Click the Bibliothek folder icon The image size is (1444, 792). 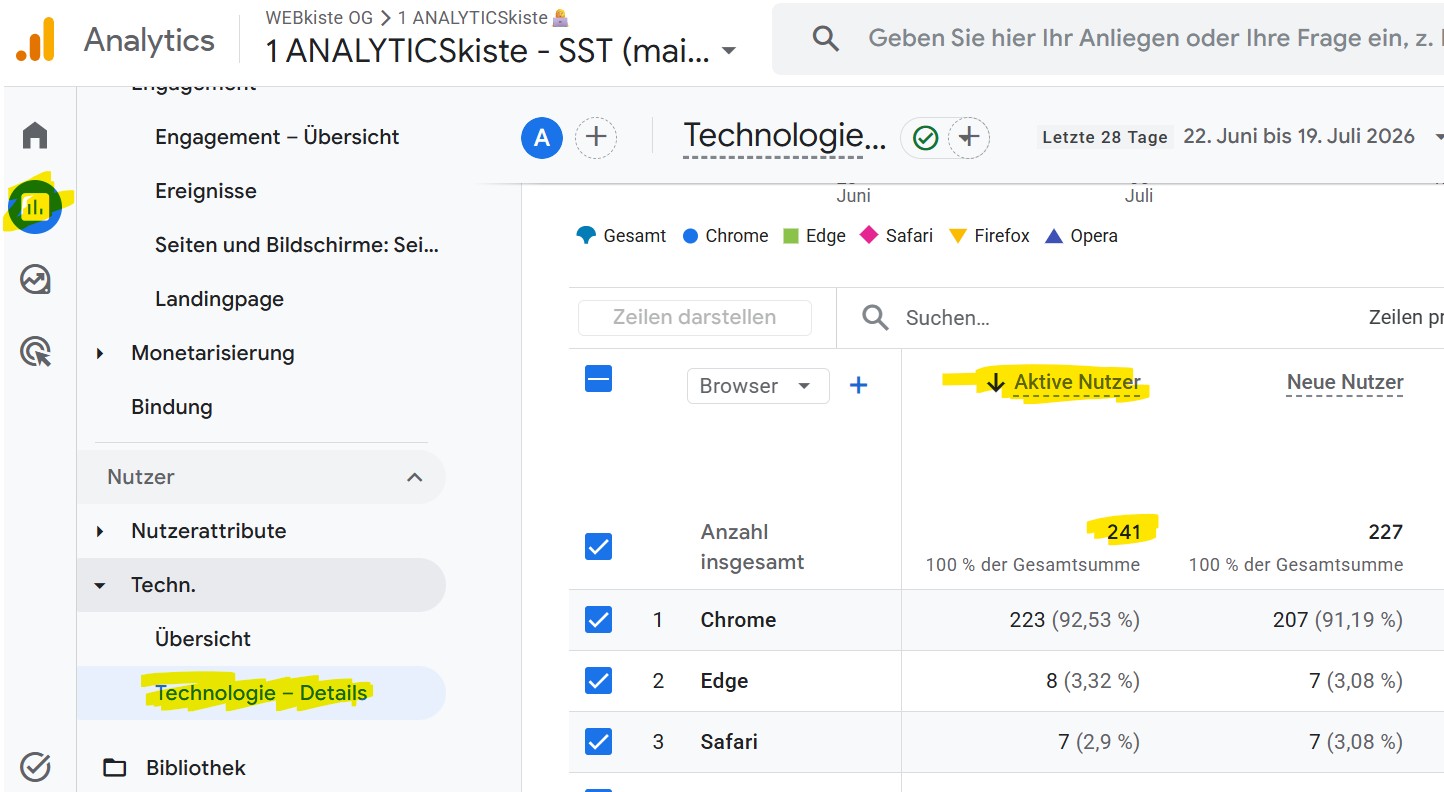(x=115, y=768)
